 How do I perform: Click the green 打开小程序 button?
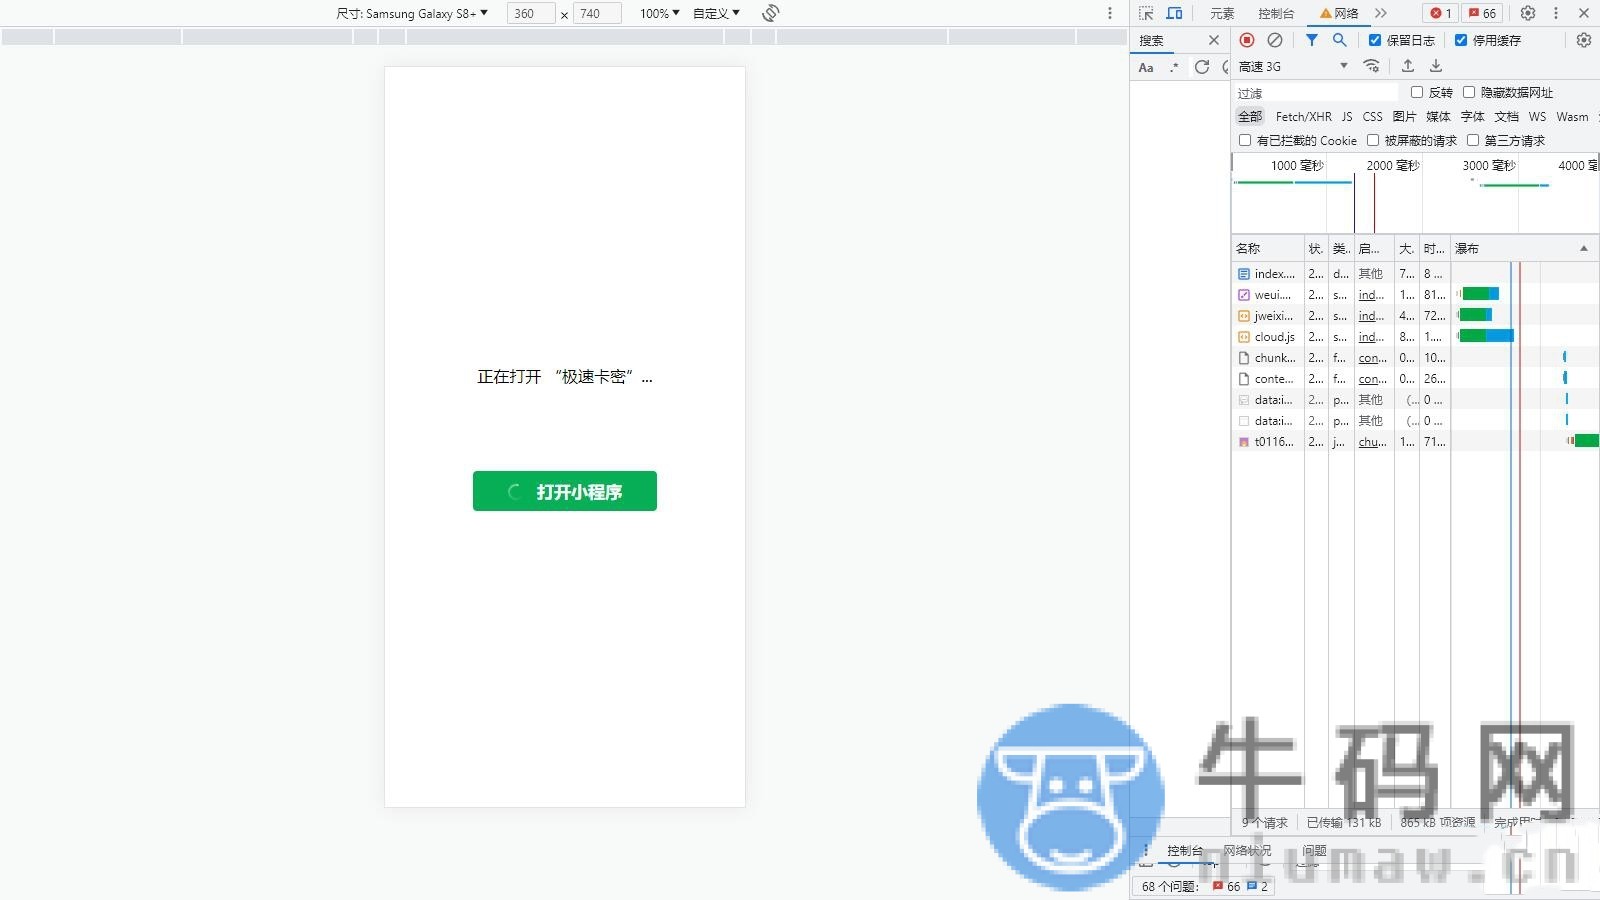coord(565,491)
